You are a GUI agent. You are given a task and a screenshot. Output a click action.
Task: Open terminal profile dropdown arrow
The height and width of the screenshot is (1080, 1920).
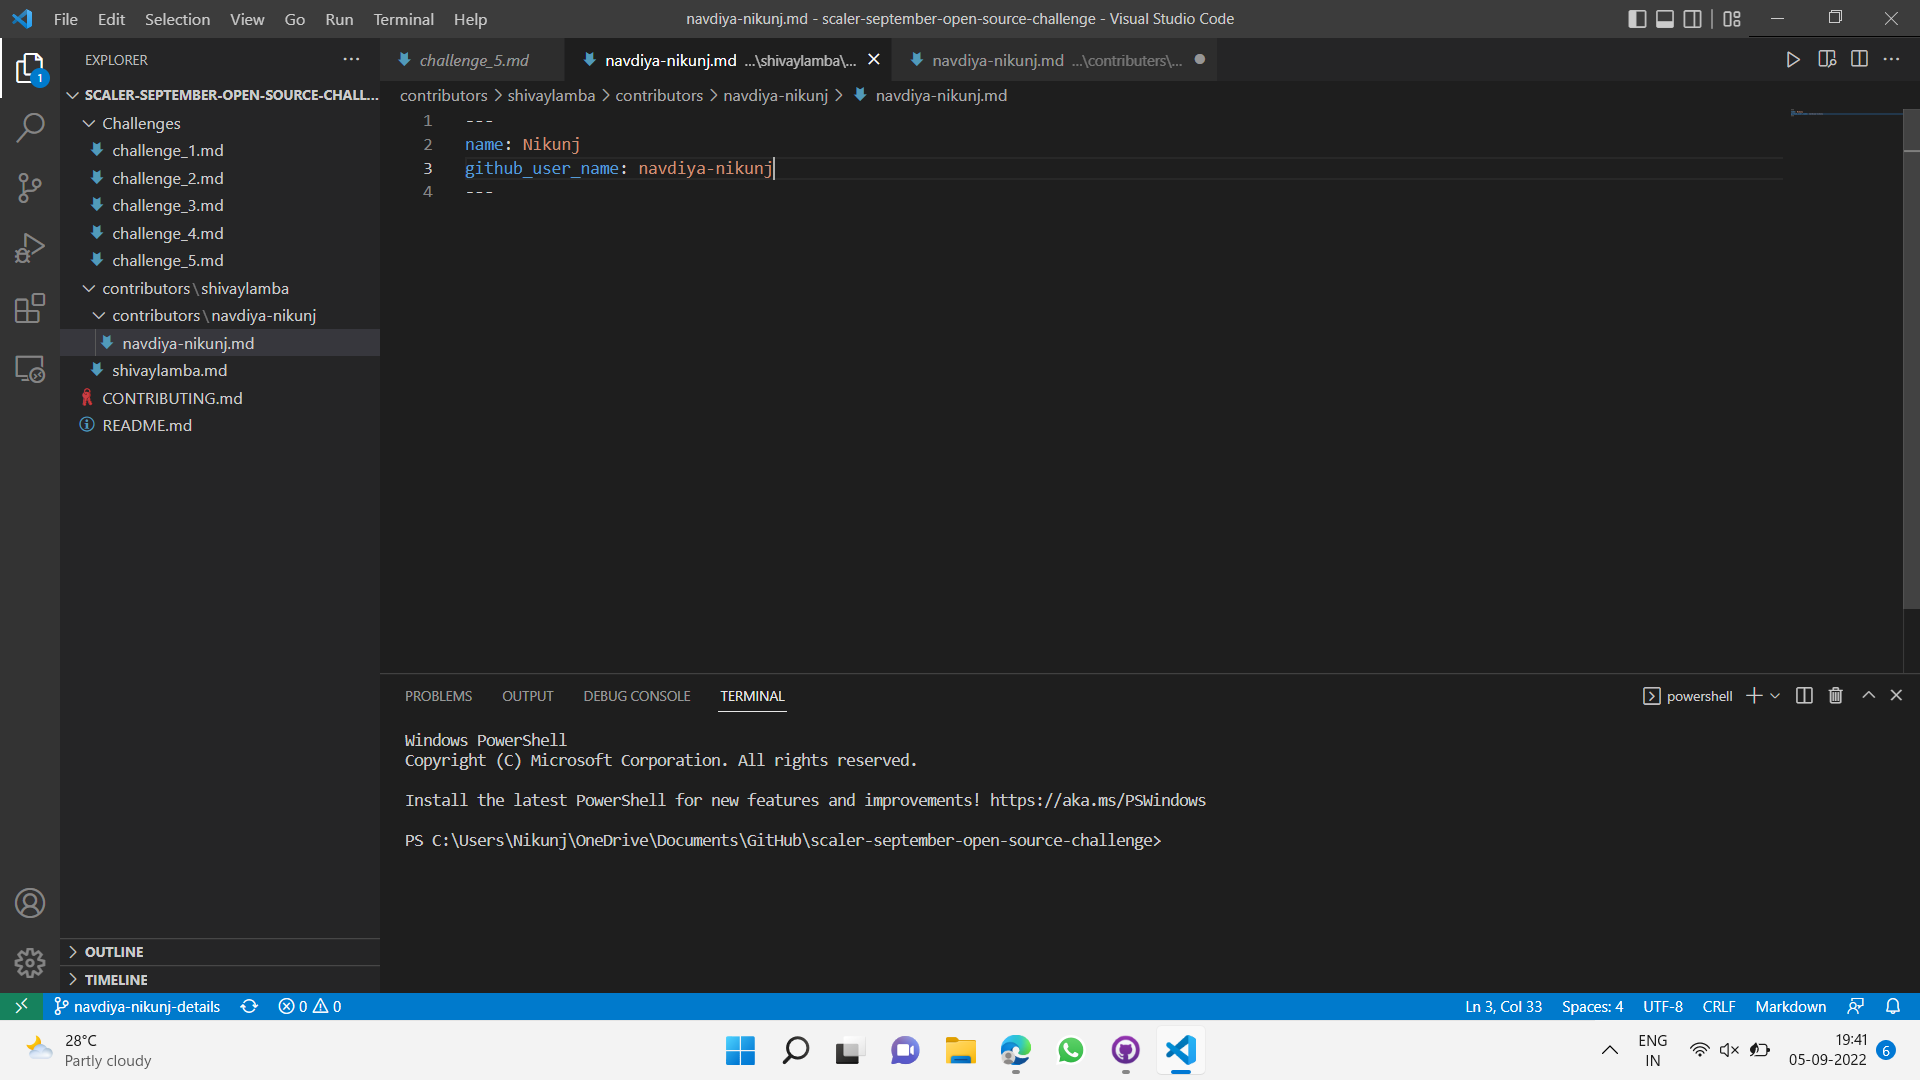click(x=1774, y=695)
